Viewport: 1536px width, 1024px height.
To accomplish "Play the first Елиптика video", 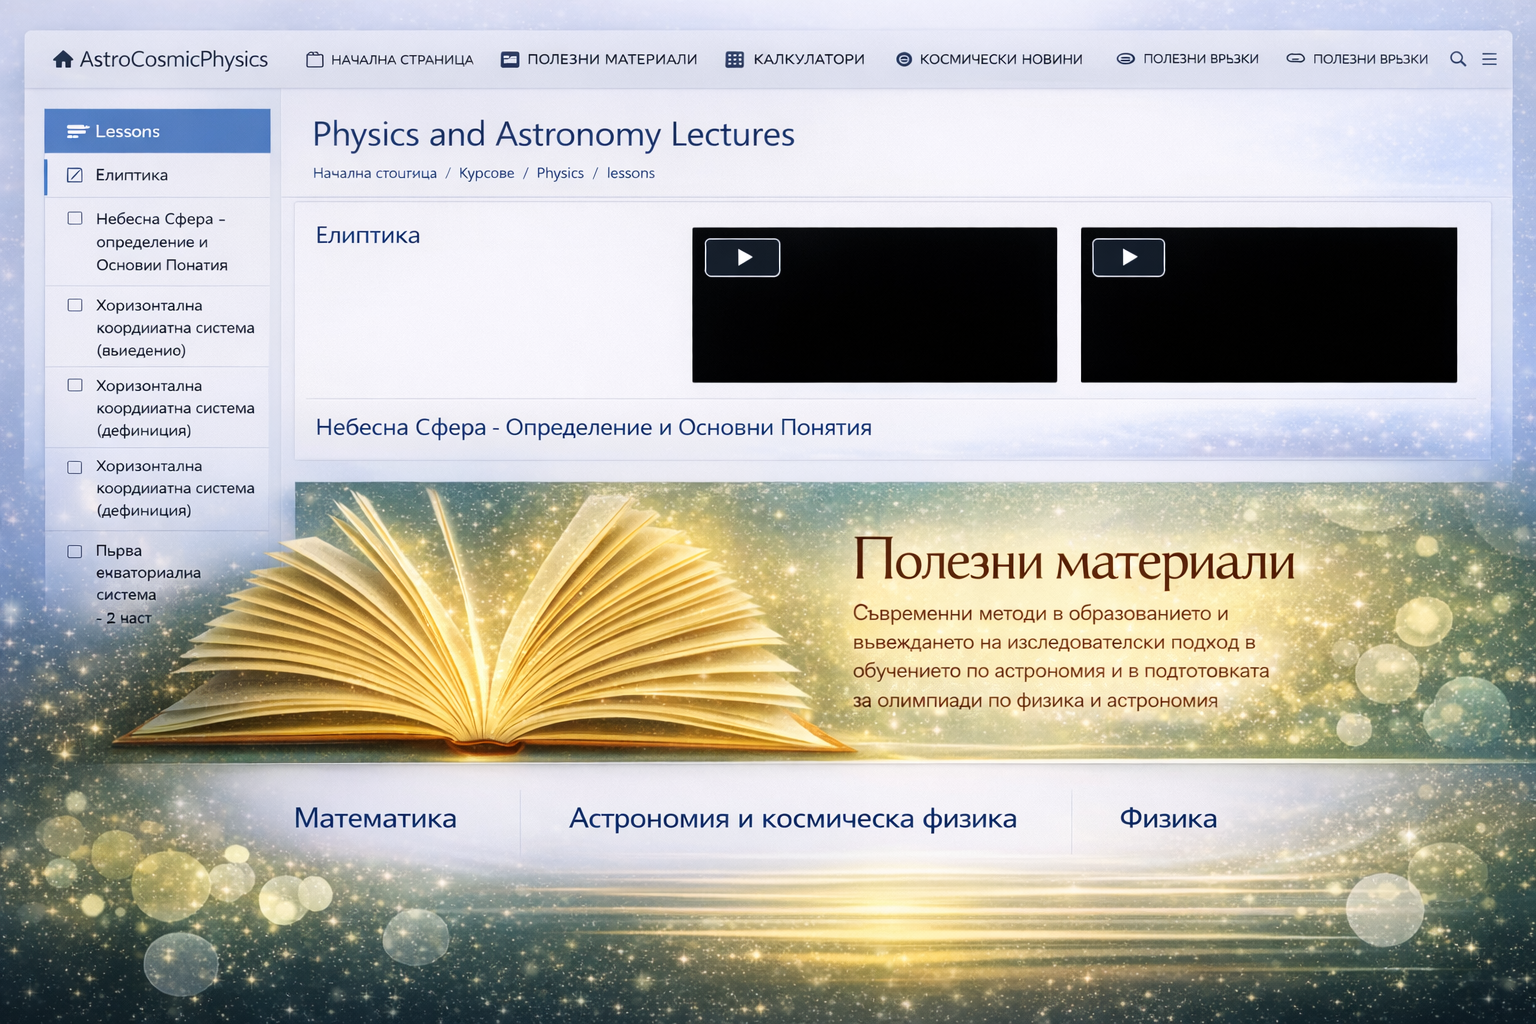I will coord(741,257).
